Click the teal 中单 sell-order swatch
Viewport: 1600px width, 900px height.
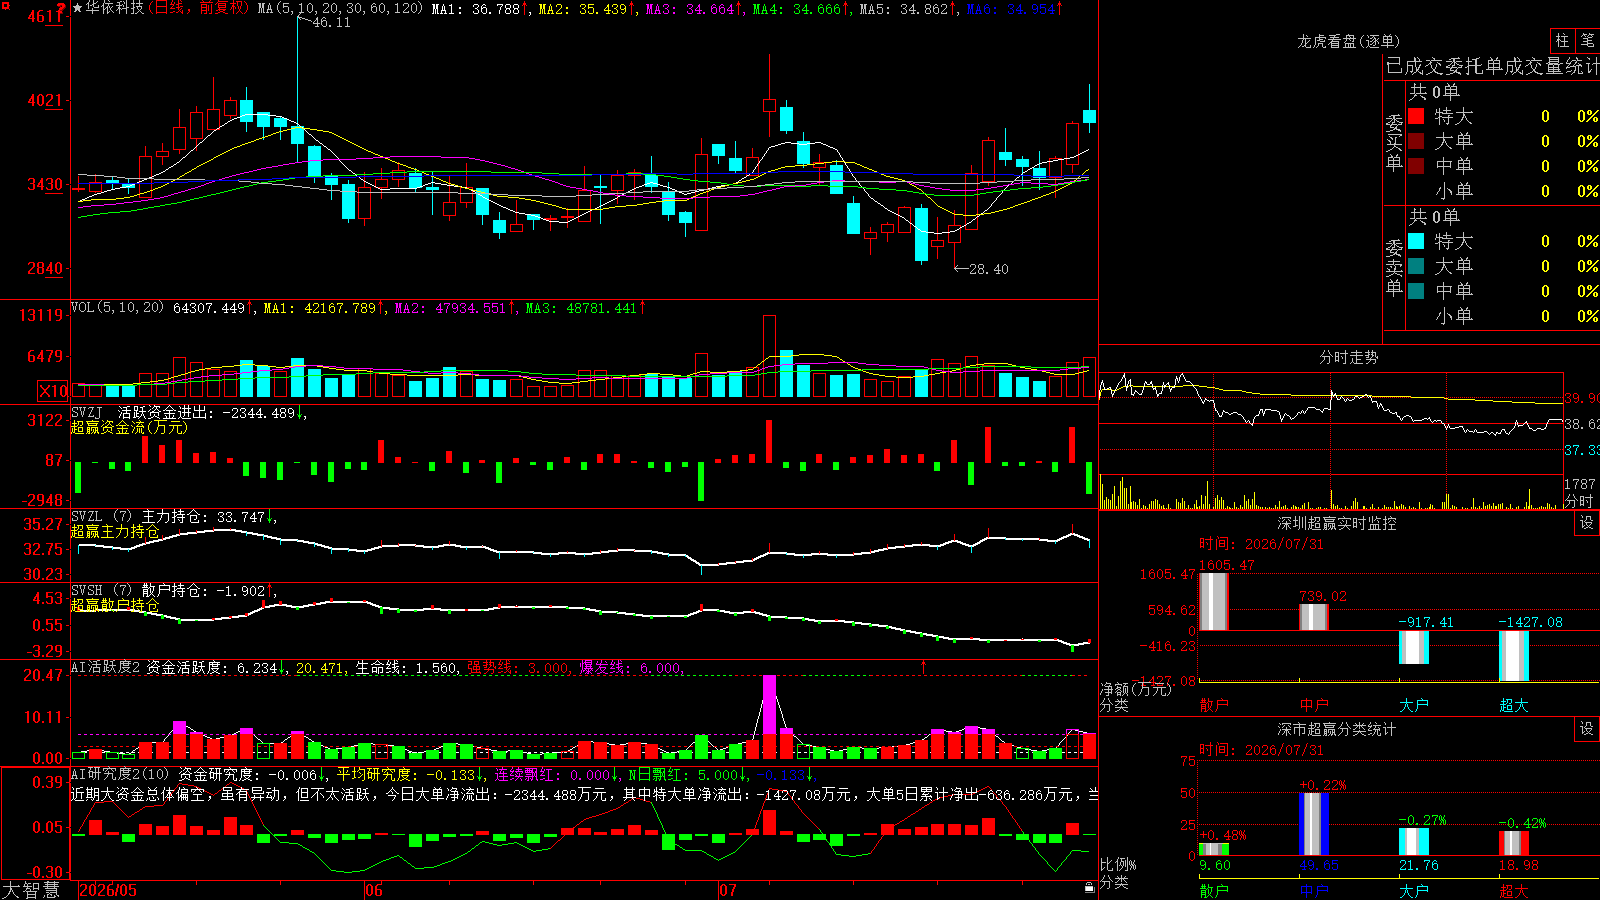click(1416, 291)
